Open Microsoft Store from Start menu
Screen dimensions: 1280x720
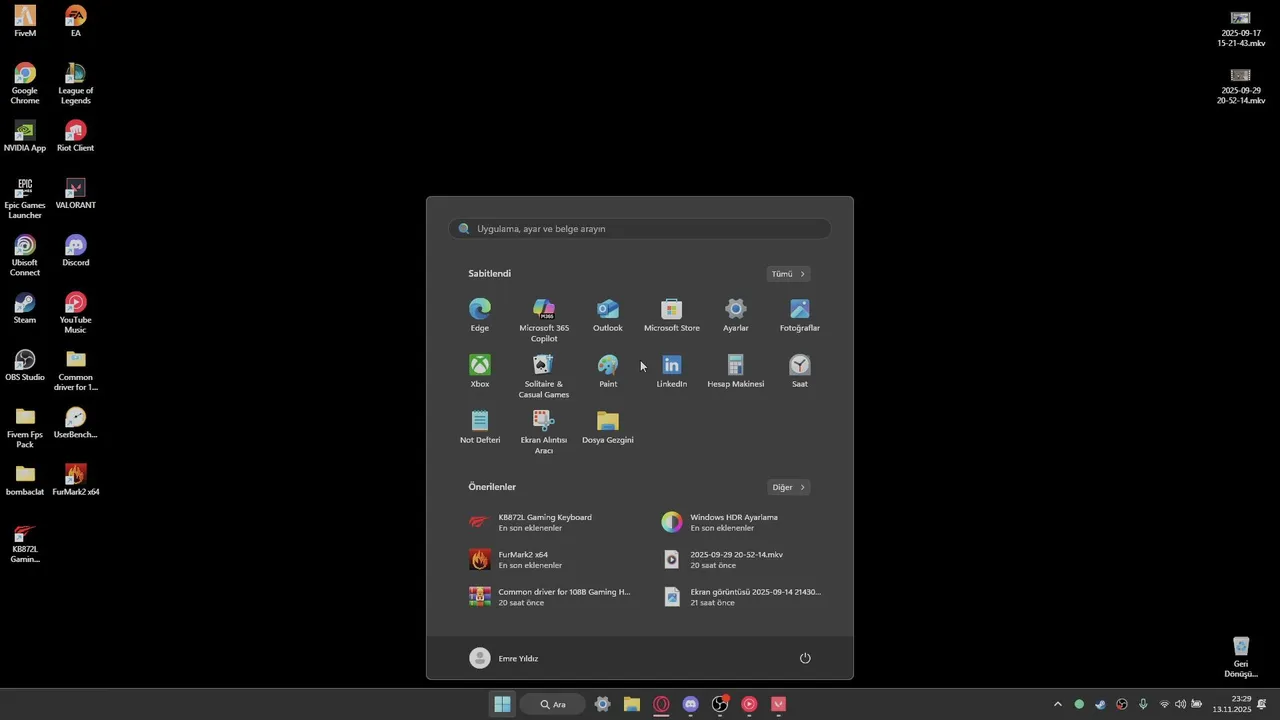pos(672,314)
